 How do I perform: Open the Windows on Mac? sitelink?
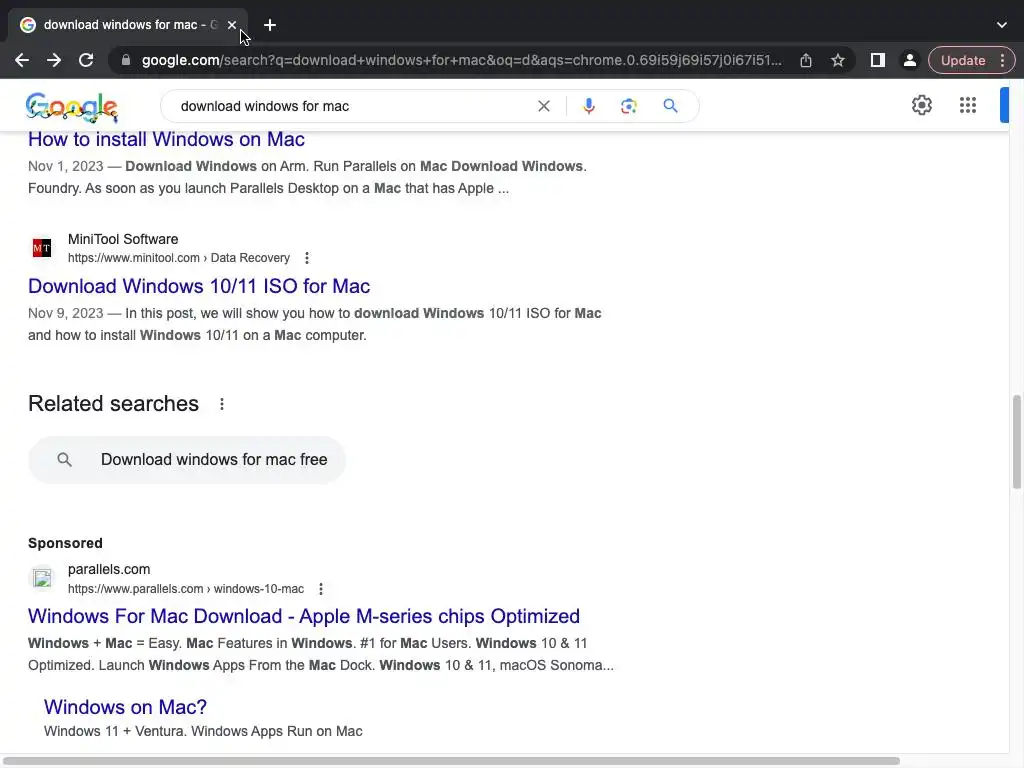[125, 707]
